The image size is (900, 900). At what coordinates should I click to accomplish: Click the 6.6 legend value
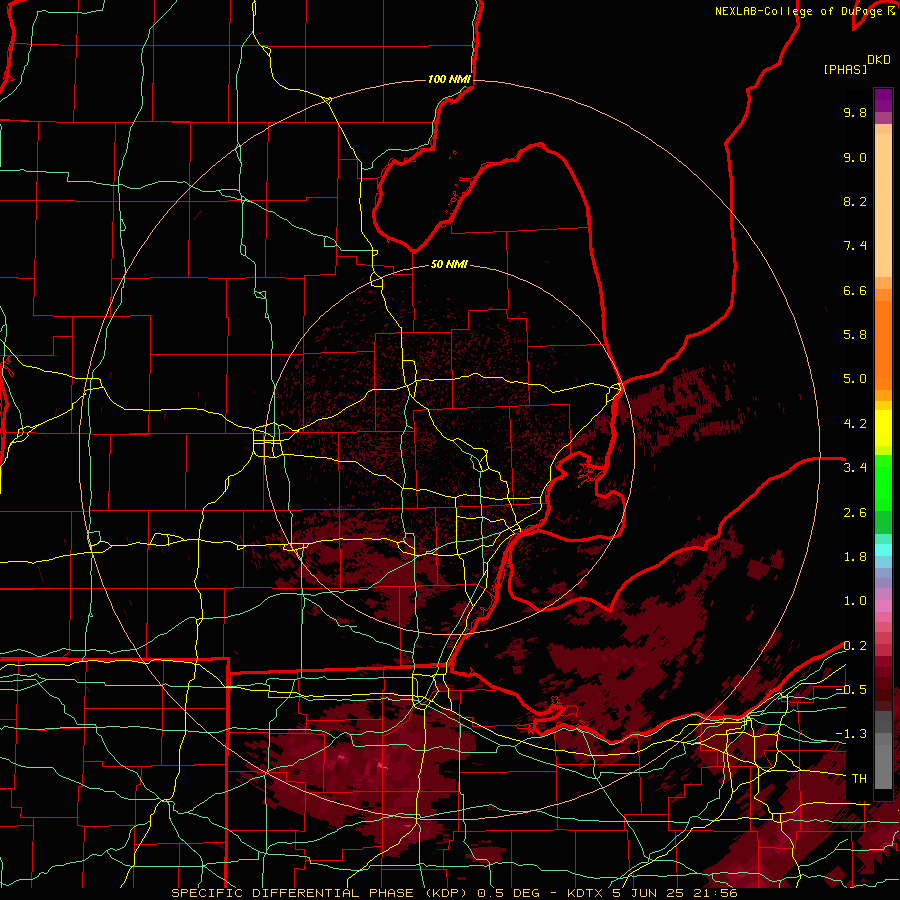click(x=855, y=290)
